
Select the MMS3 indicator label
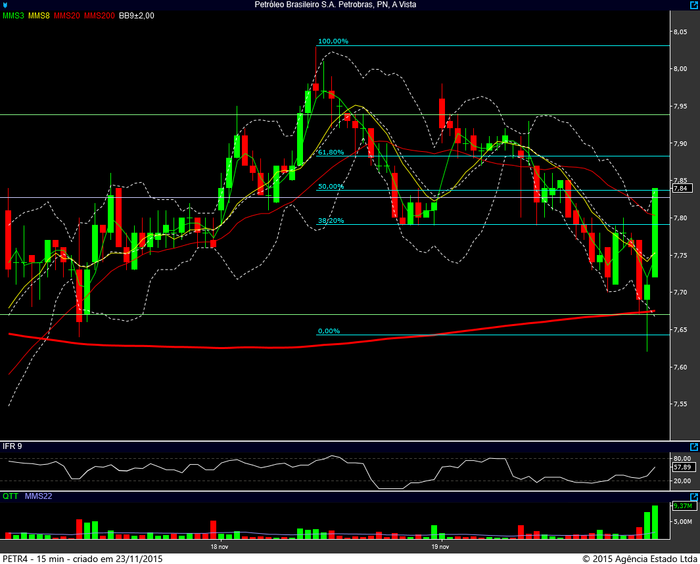tap(13, 16)
